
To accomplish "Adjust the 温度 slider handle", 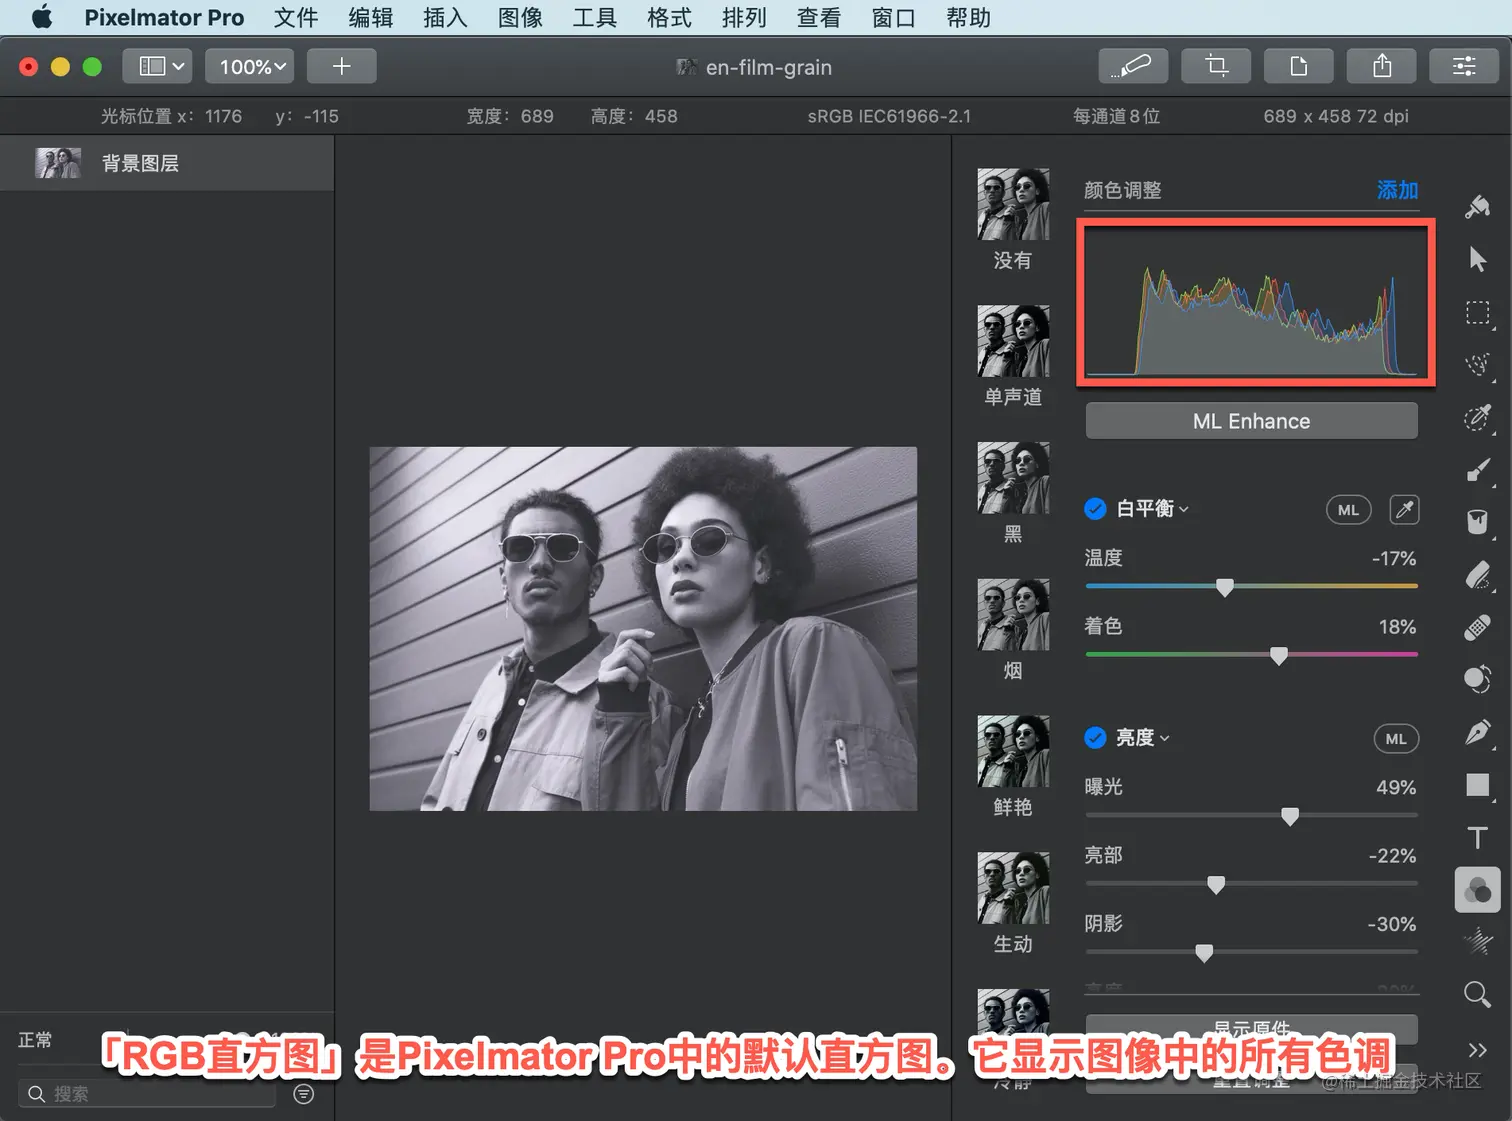I will point(1225,587).
